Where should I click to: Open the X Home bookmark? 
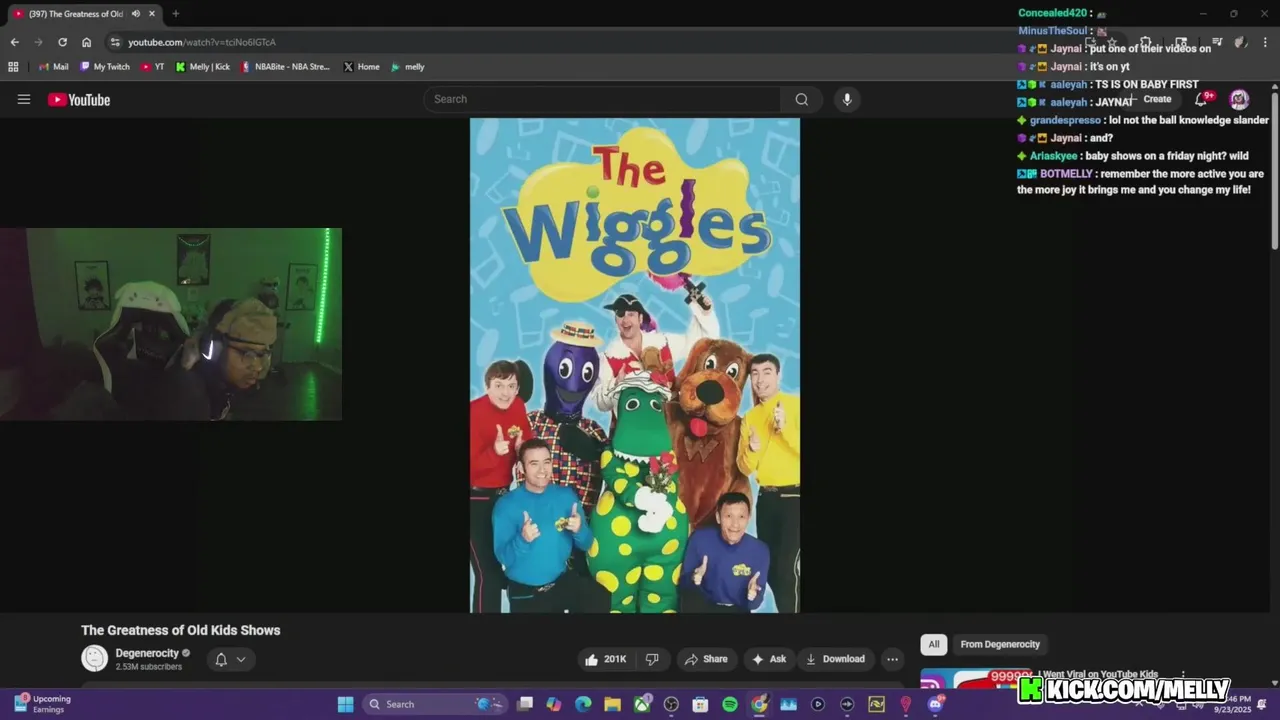[x=362, y=67]
